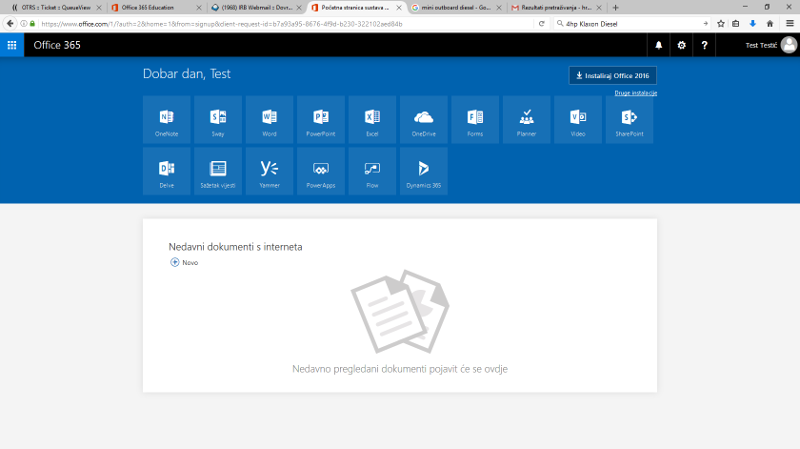800x449 pixels.
Task: Follow the Druge instalacije link
Action: (635, 93)
